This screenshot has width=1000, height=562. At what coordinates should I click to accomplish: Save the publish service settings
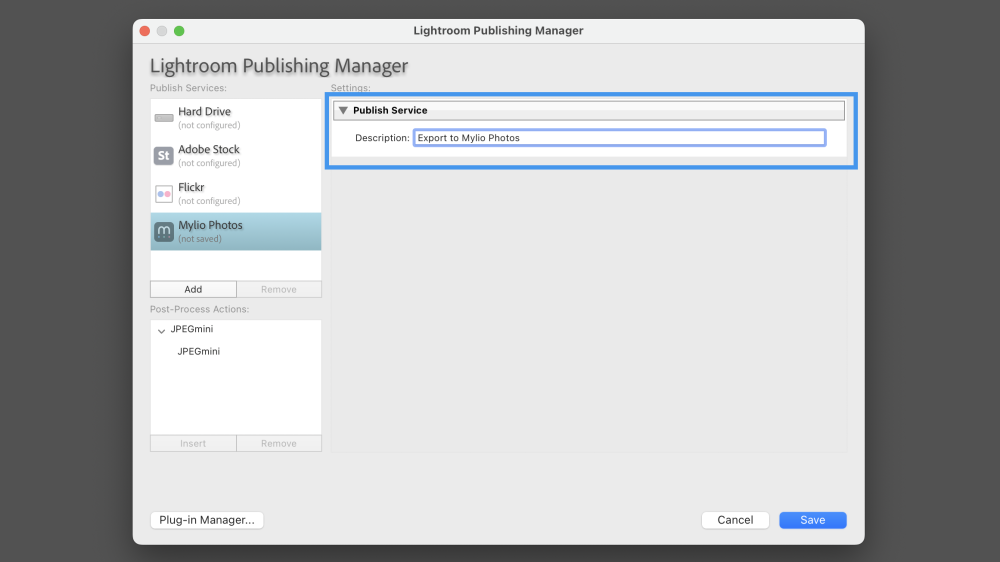coord(812,520)
